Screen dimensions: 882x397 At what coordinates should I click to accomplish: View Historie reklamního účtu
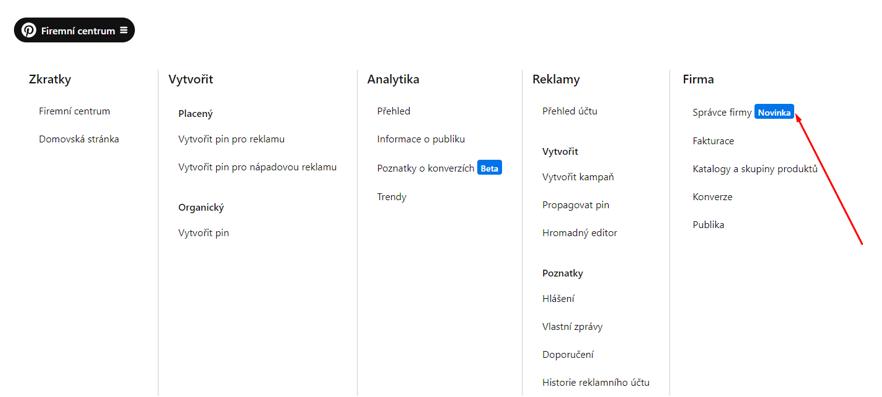(x=596, y=382)
